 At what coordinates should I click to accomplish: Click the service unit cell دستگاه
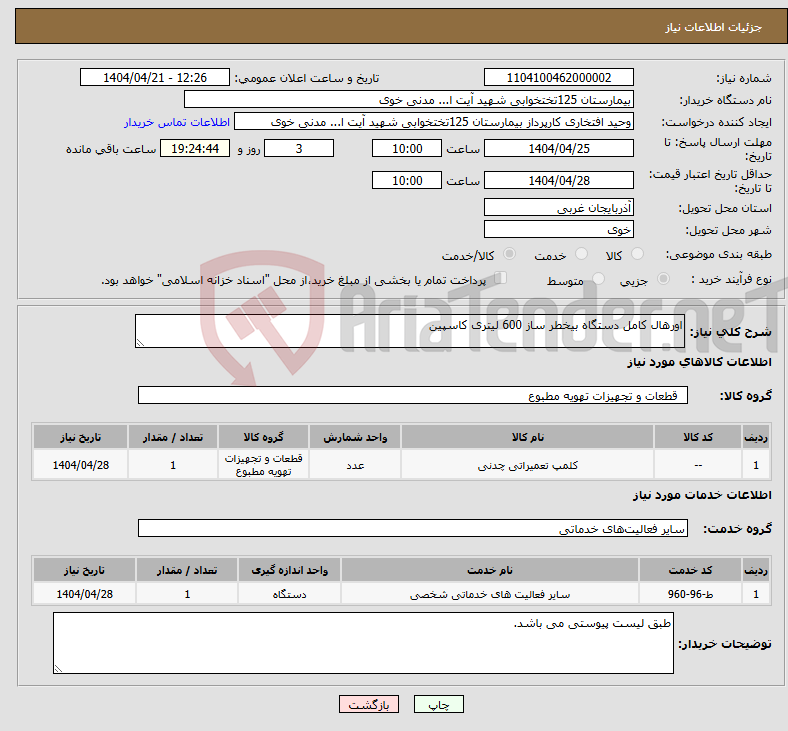(289, 594)
